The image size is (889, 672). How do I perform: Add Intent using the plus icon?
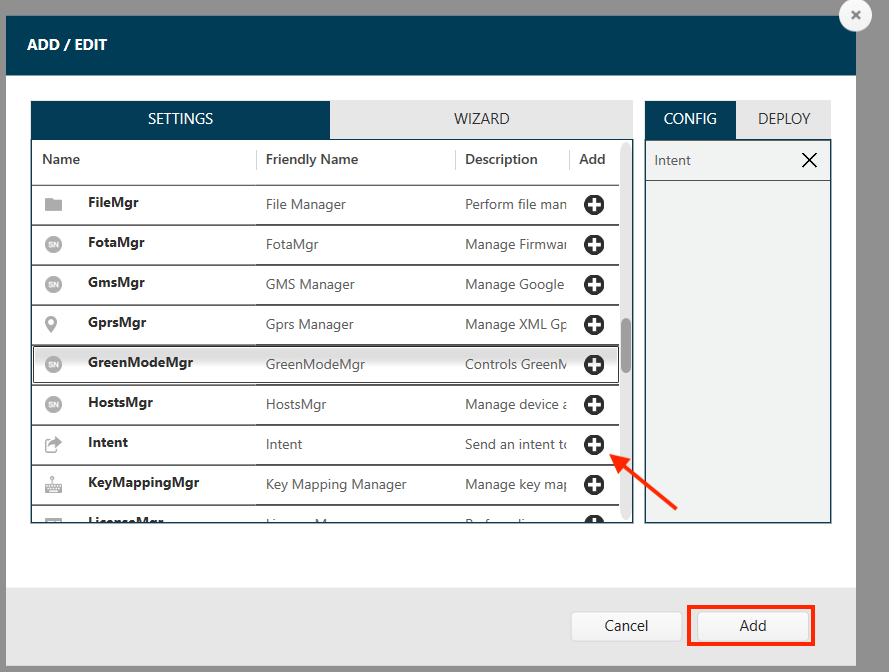click(x=594, y=445)
